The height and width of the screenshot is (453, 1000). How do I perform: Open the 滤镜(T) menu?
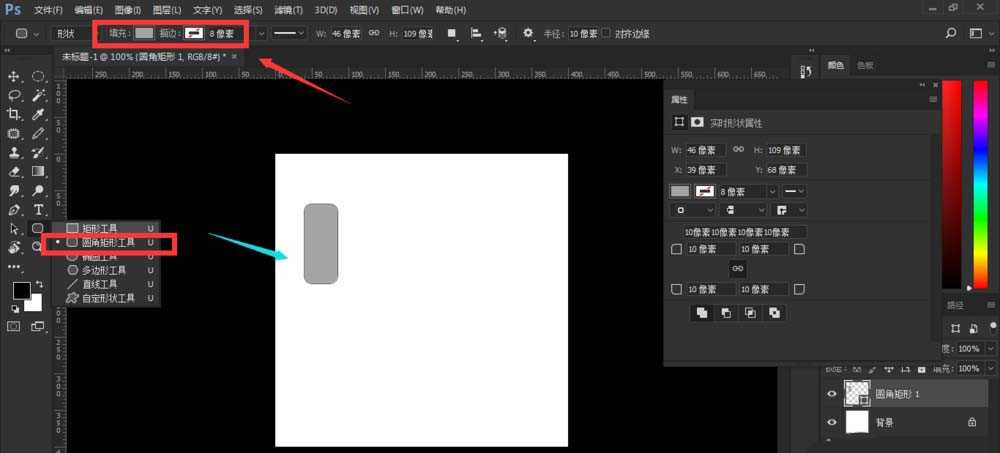(x=290, y=9)
